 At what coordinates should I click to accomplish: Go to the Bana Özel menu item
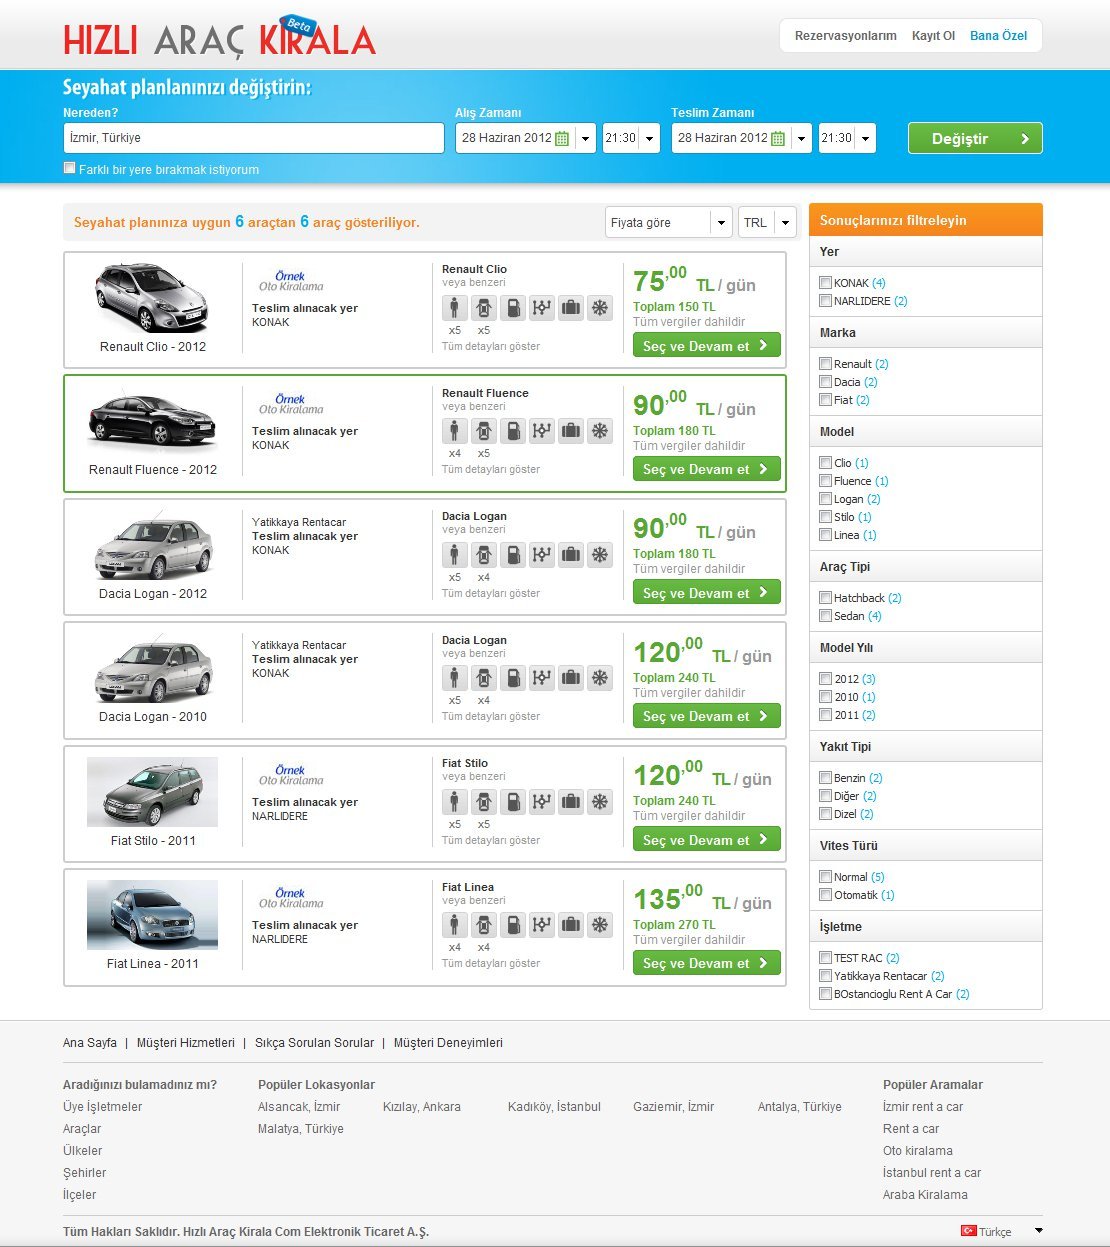coord(998,36)
